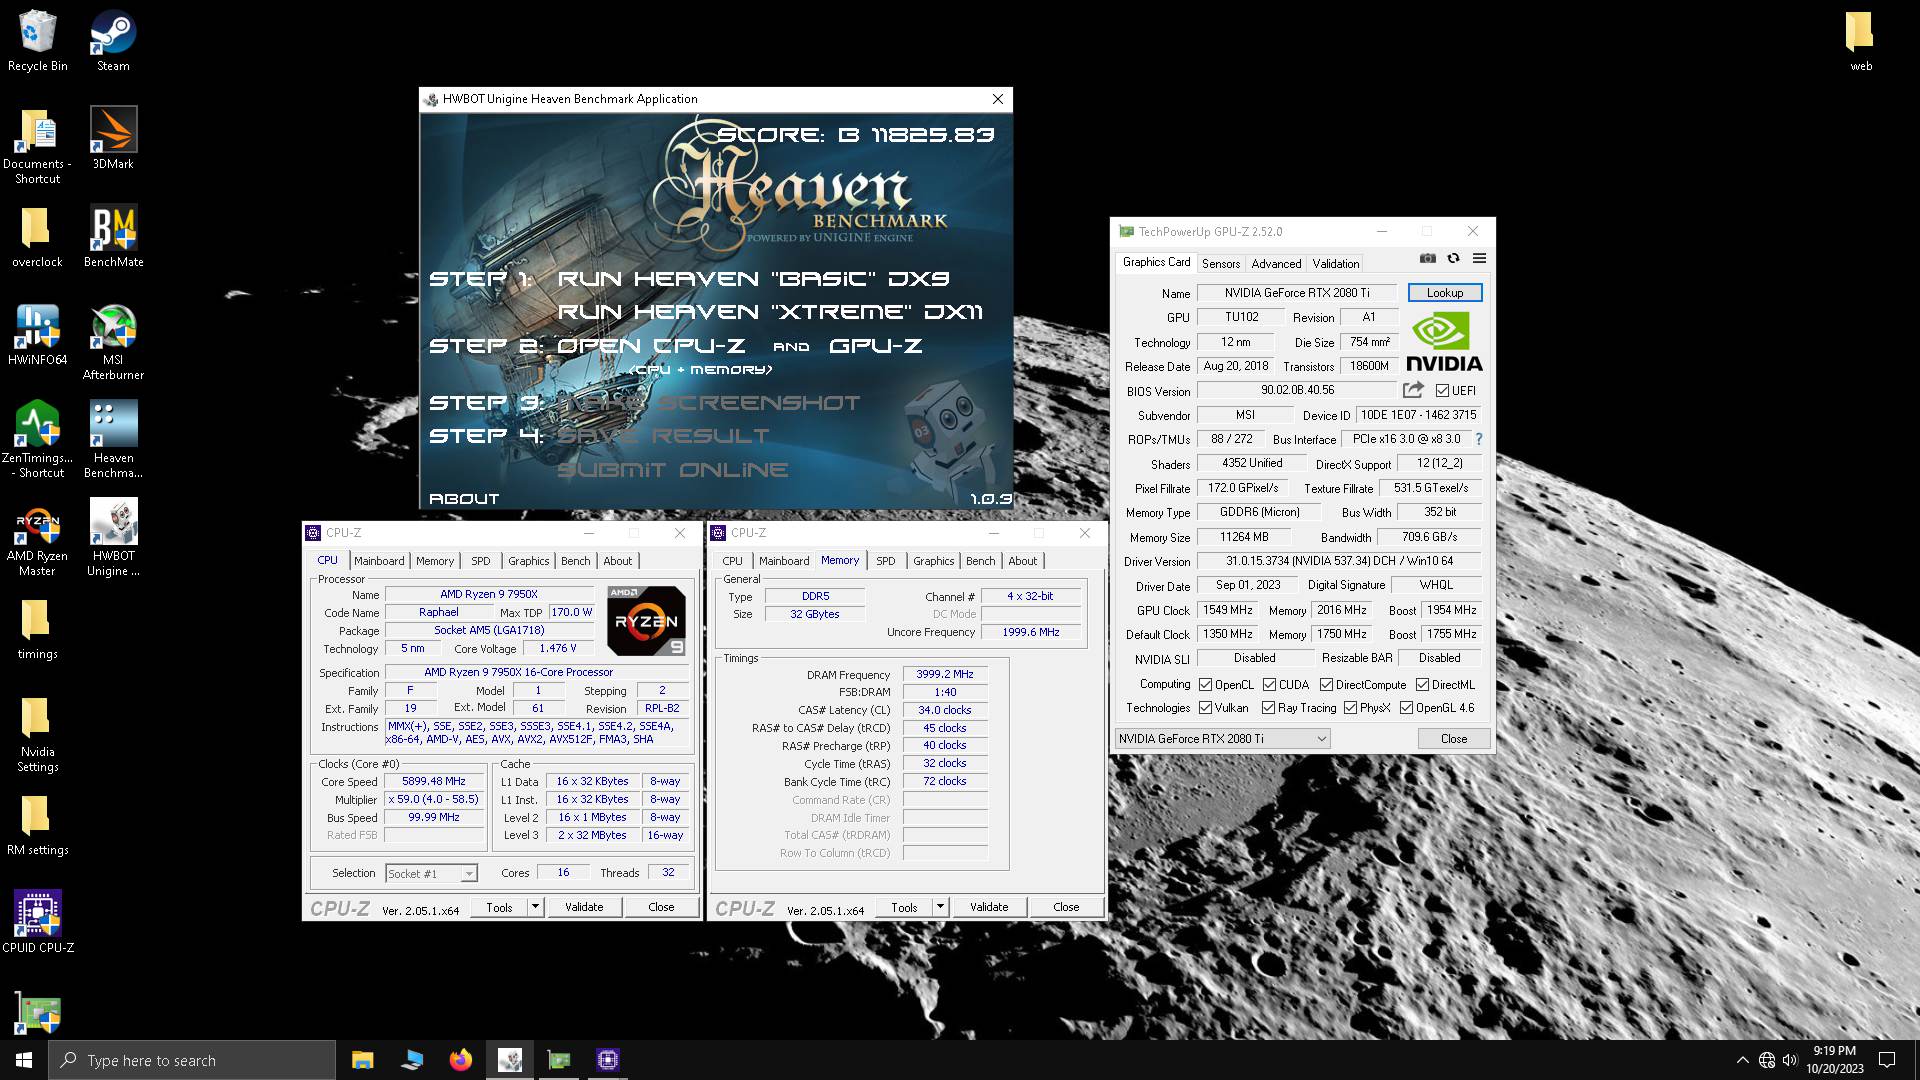
Task: Take GPU-Z screenshot with camera icon
Action: click(x=1427, y=258)
